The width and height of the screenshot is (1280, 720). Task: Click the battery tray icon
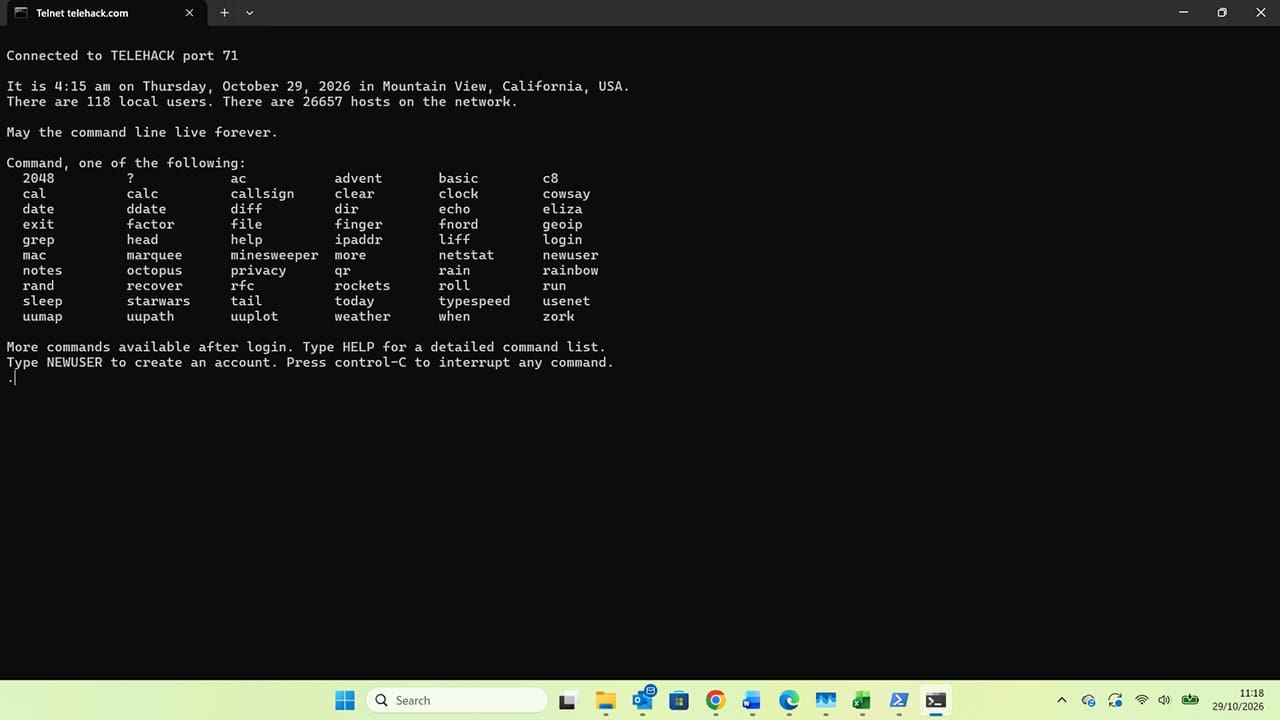click(1190, 700)
